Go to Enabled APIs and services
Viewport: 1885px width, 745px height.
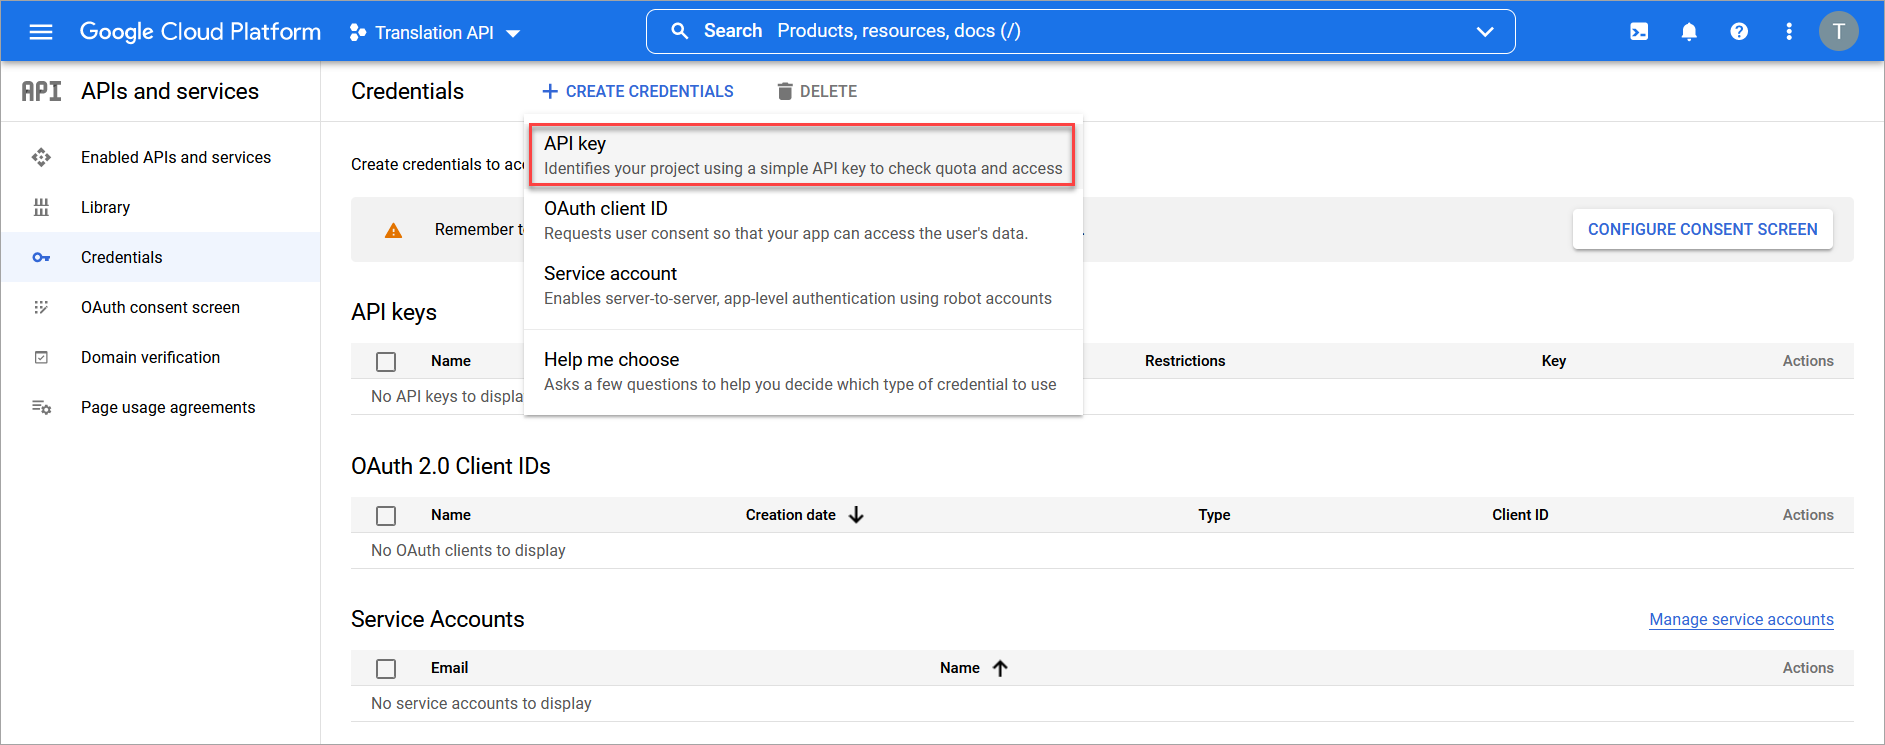coord(176,157)
